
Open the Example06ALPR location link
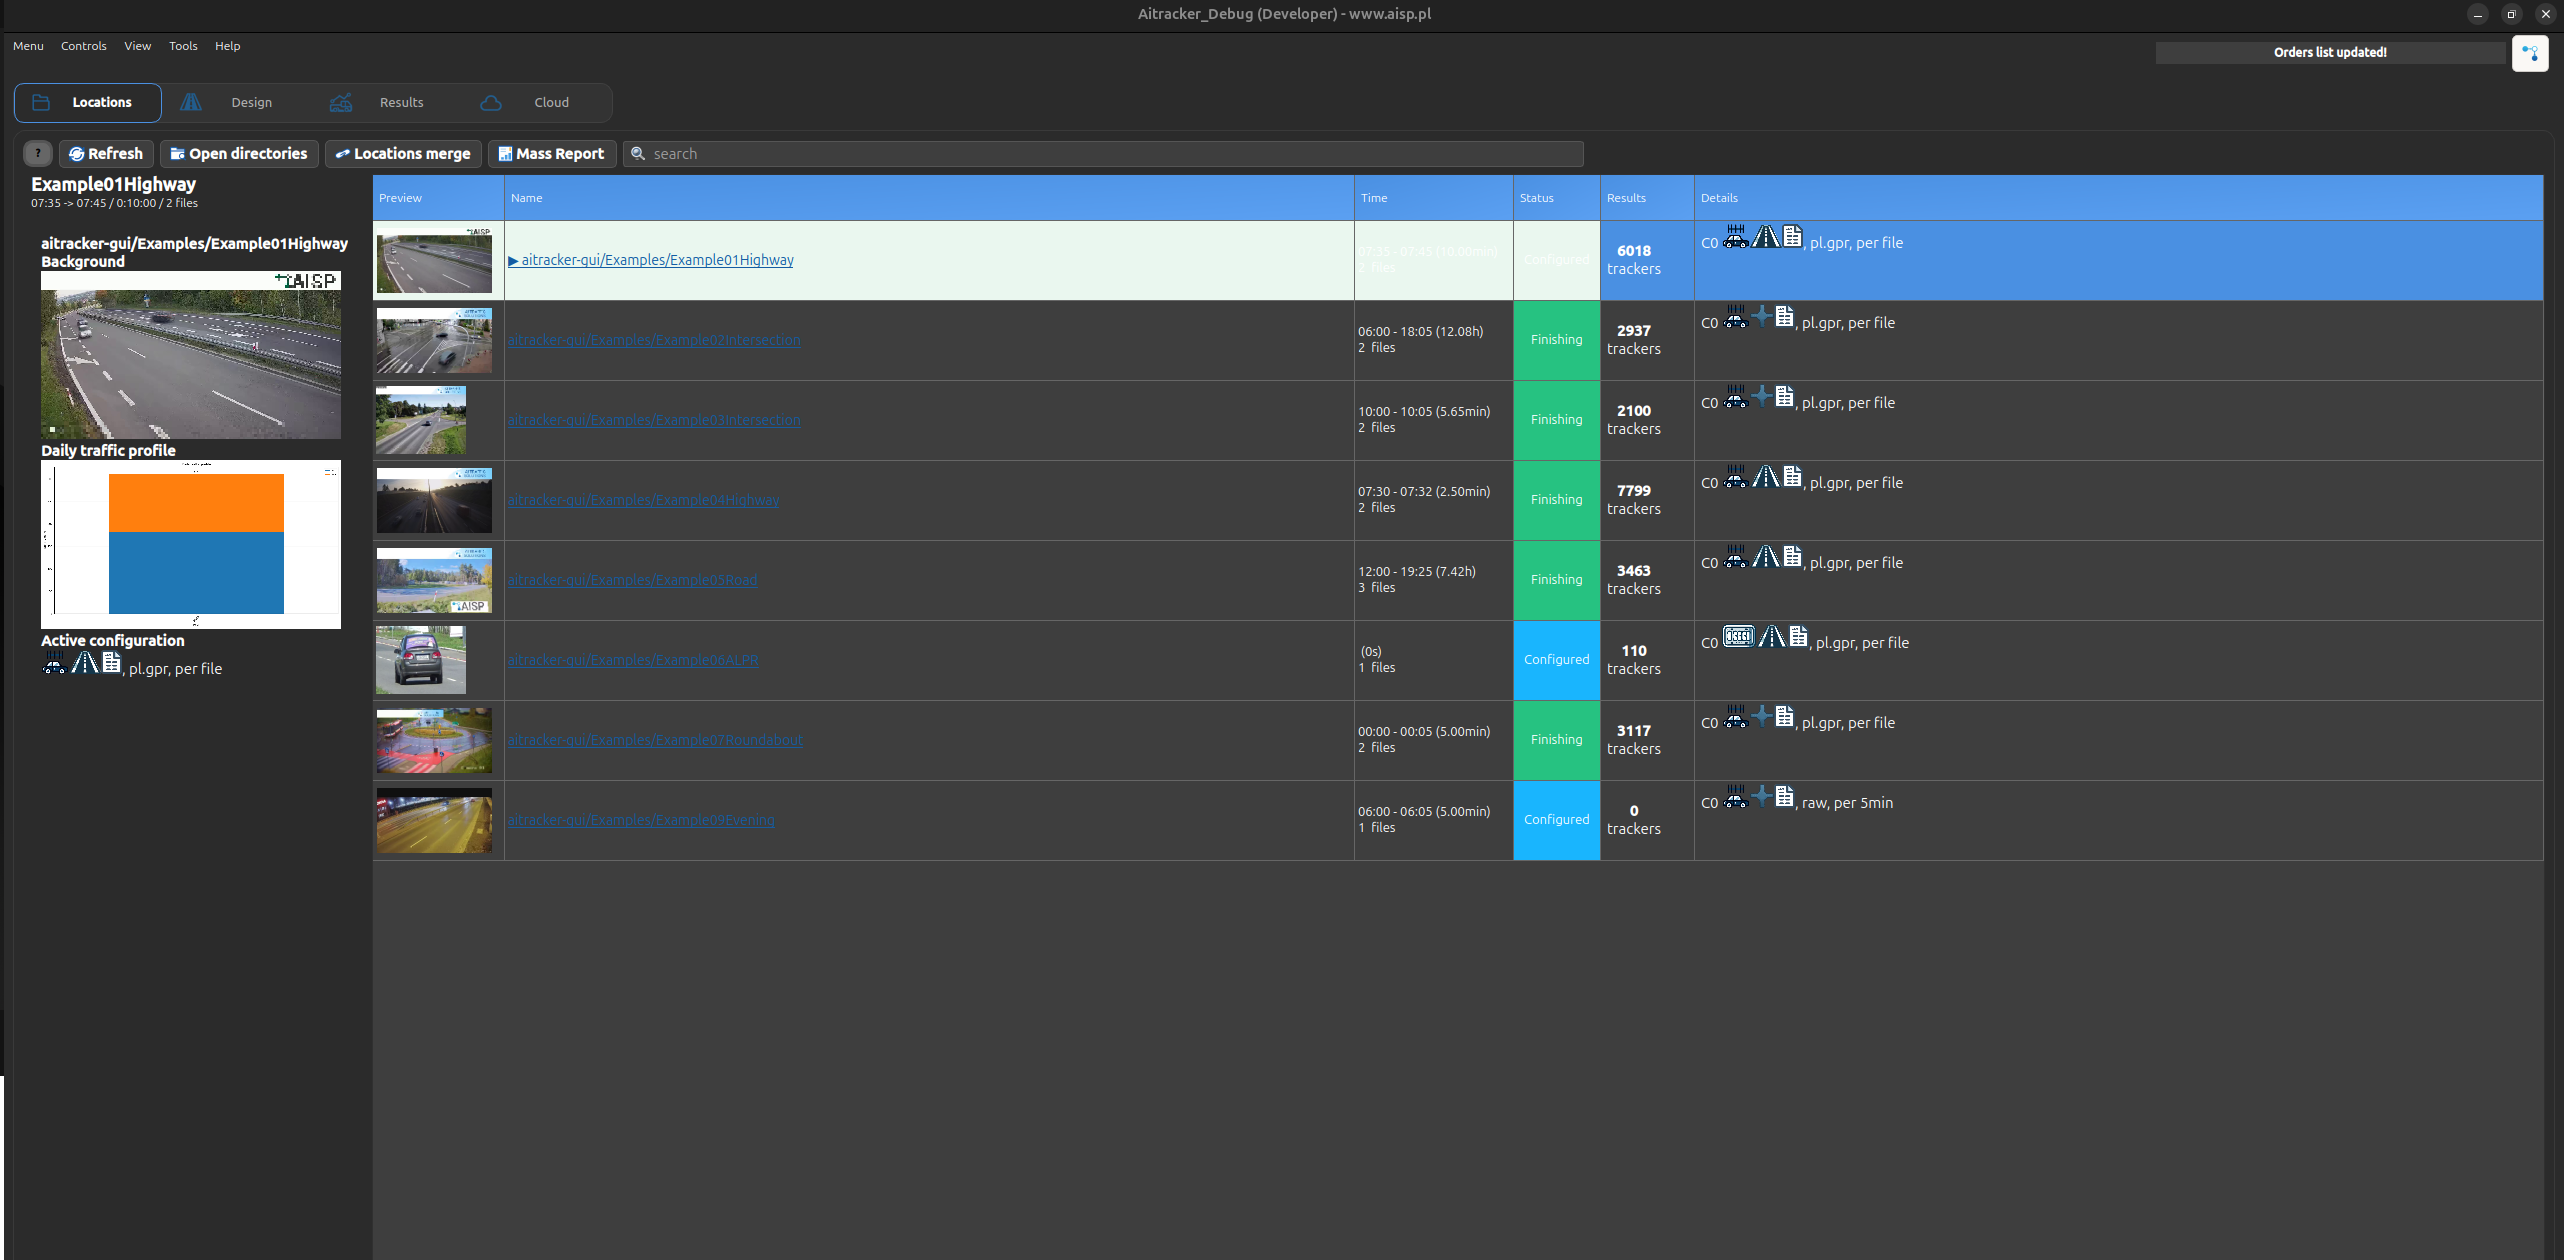(633, 660)
